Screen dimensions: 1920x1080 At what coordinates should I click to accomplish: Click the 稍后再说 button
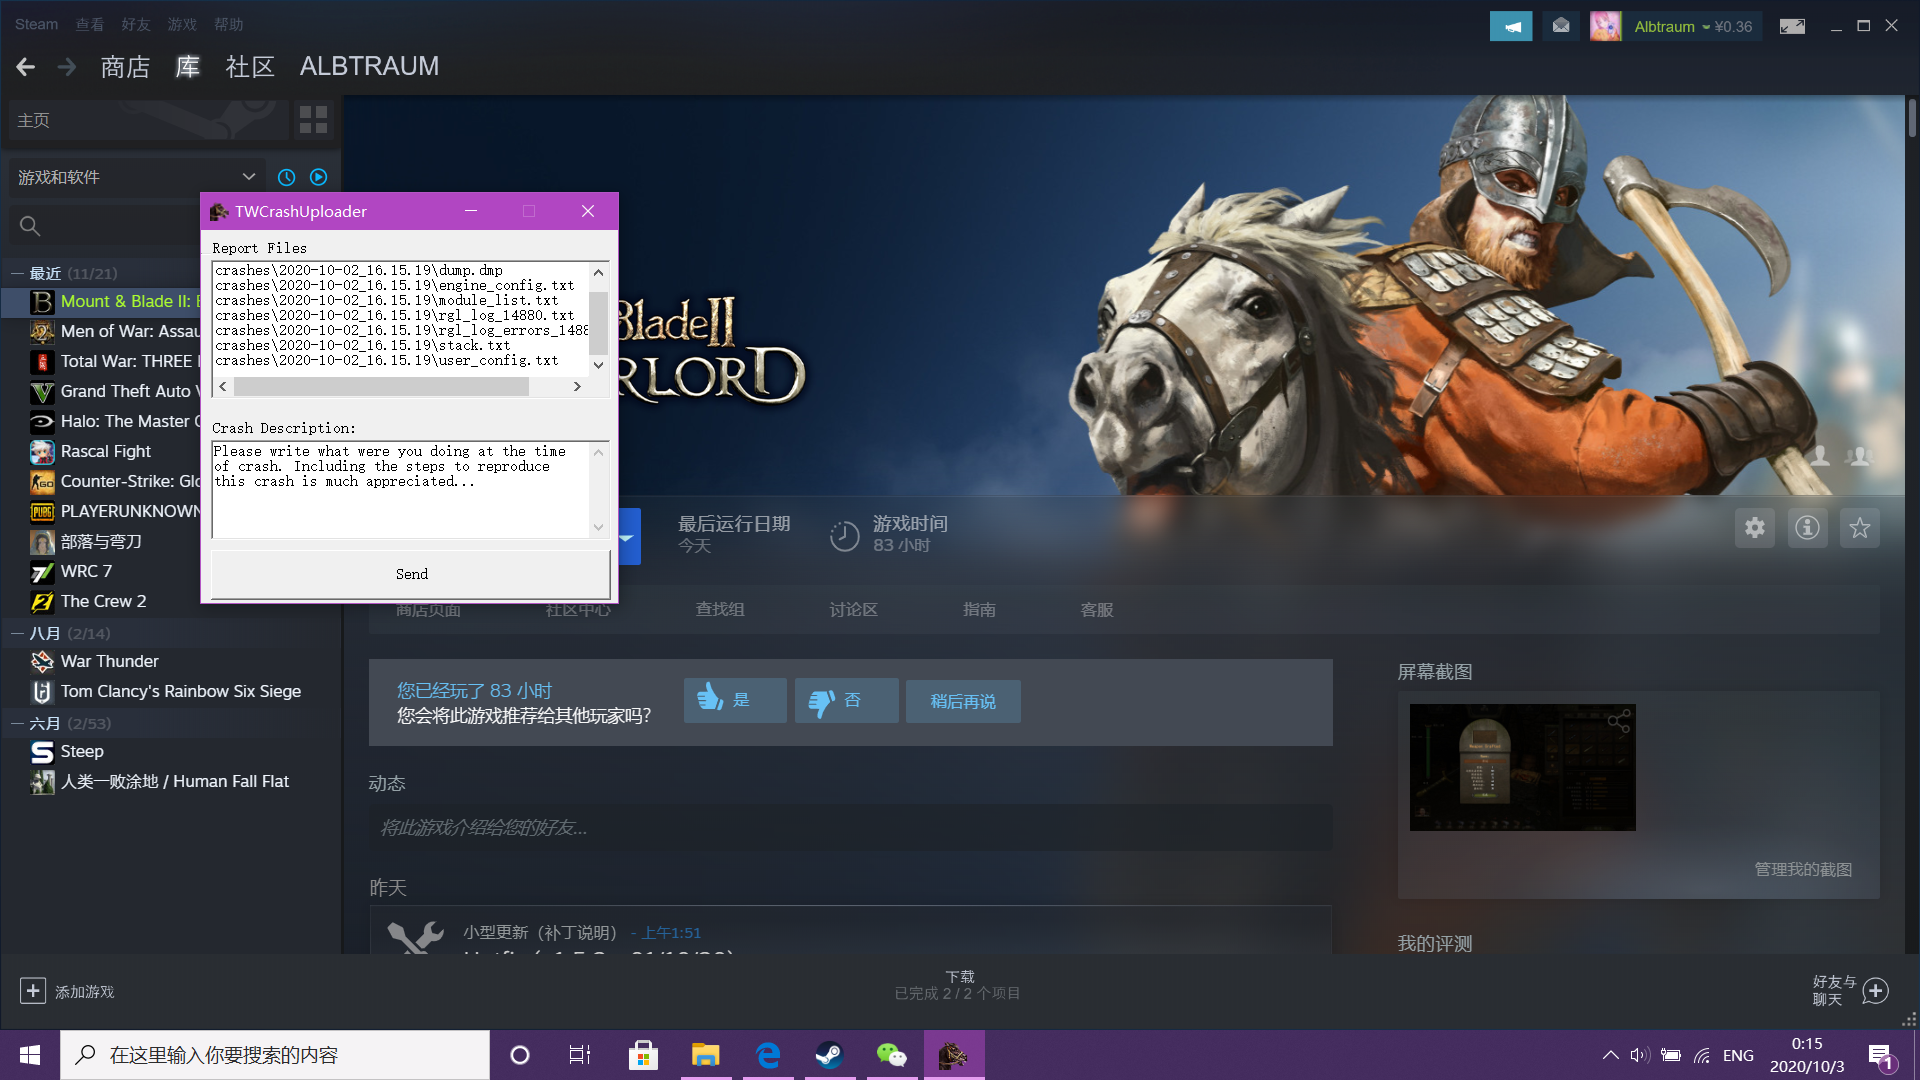coord(963,701)
